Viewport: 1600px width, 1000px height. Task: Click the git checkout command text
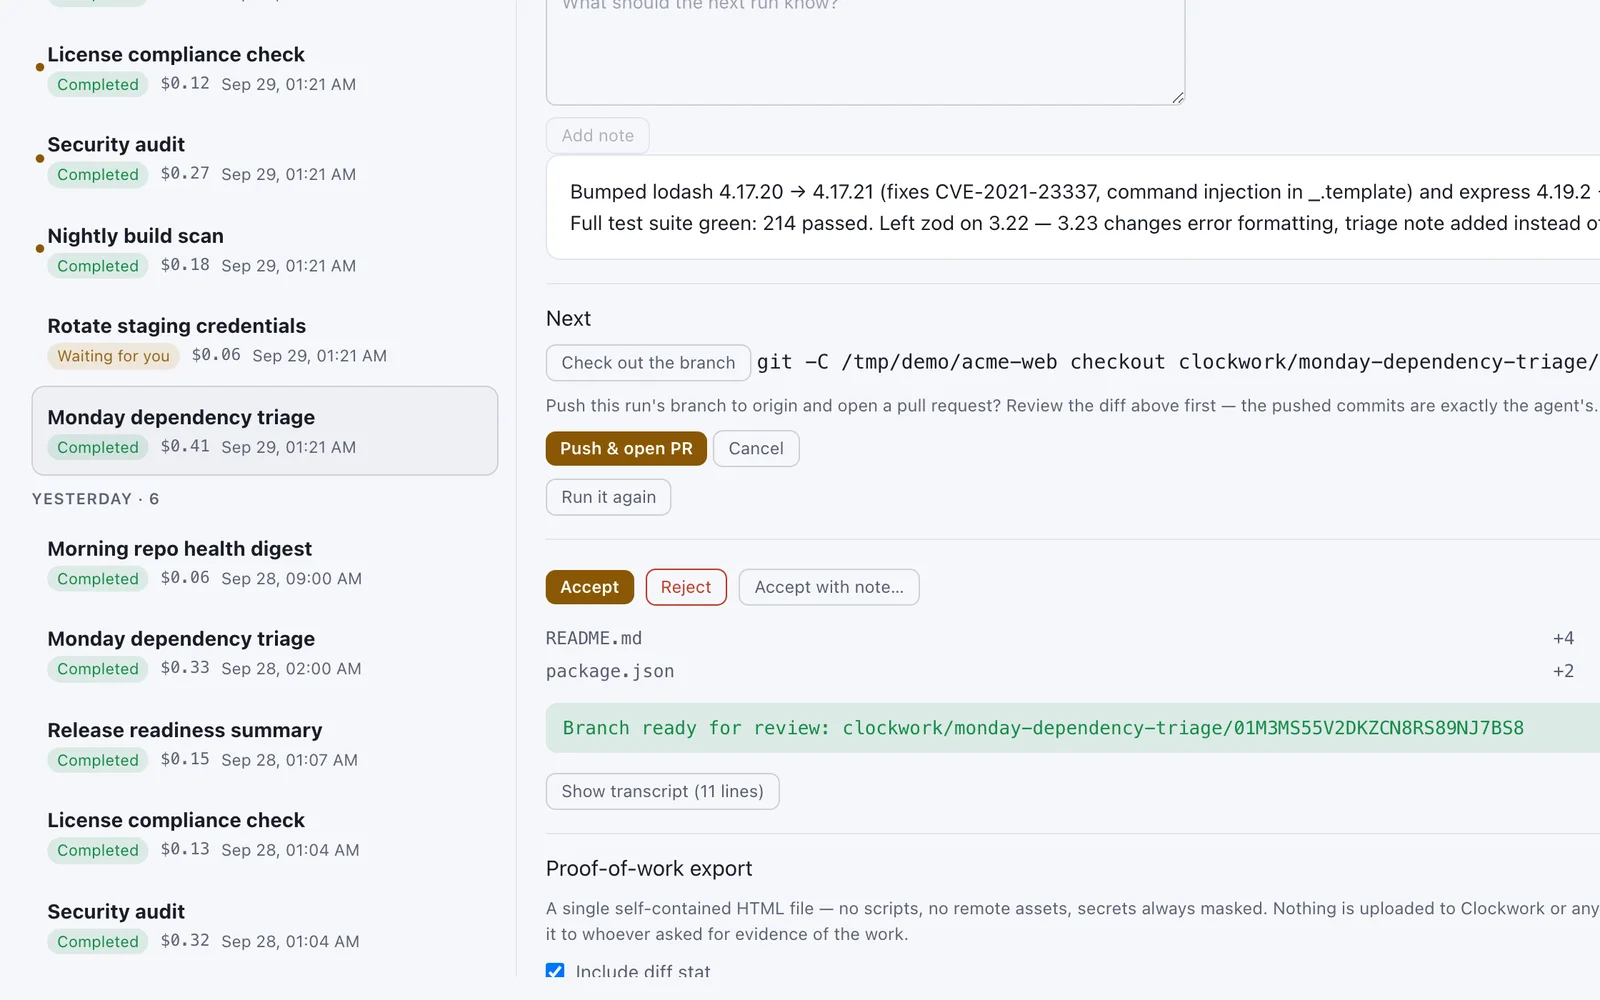(1178, 362)
